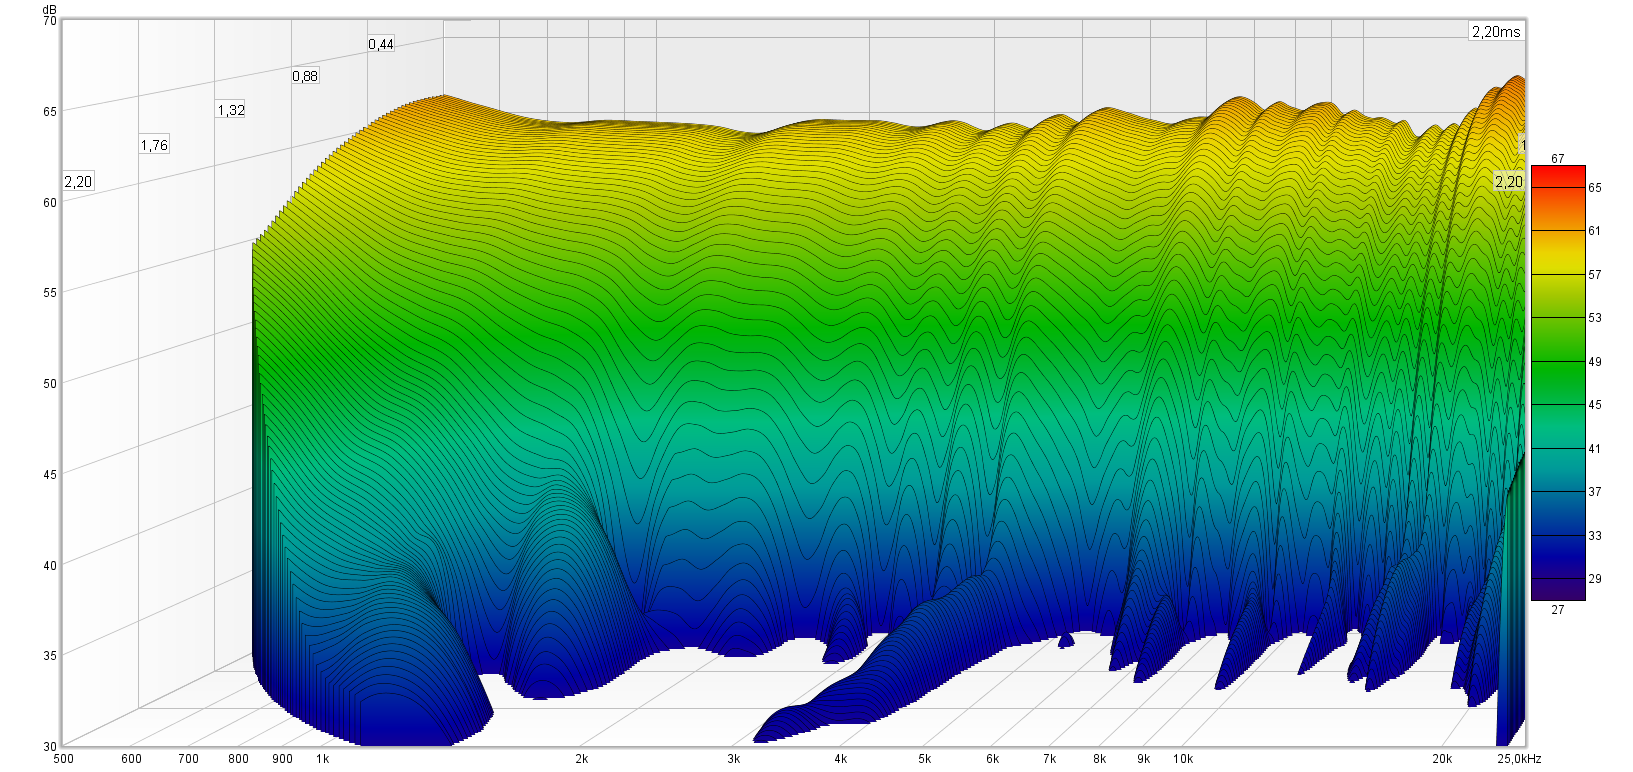This screenshot has width=1633, height=772.
Task: Pick the dark purple bottom of color scale
Action: click(1558, 591)
